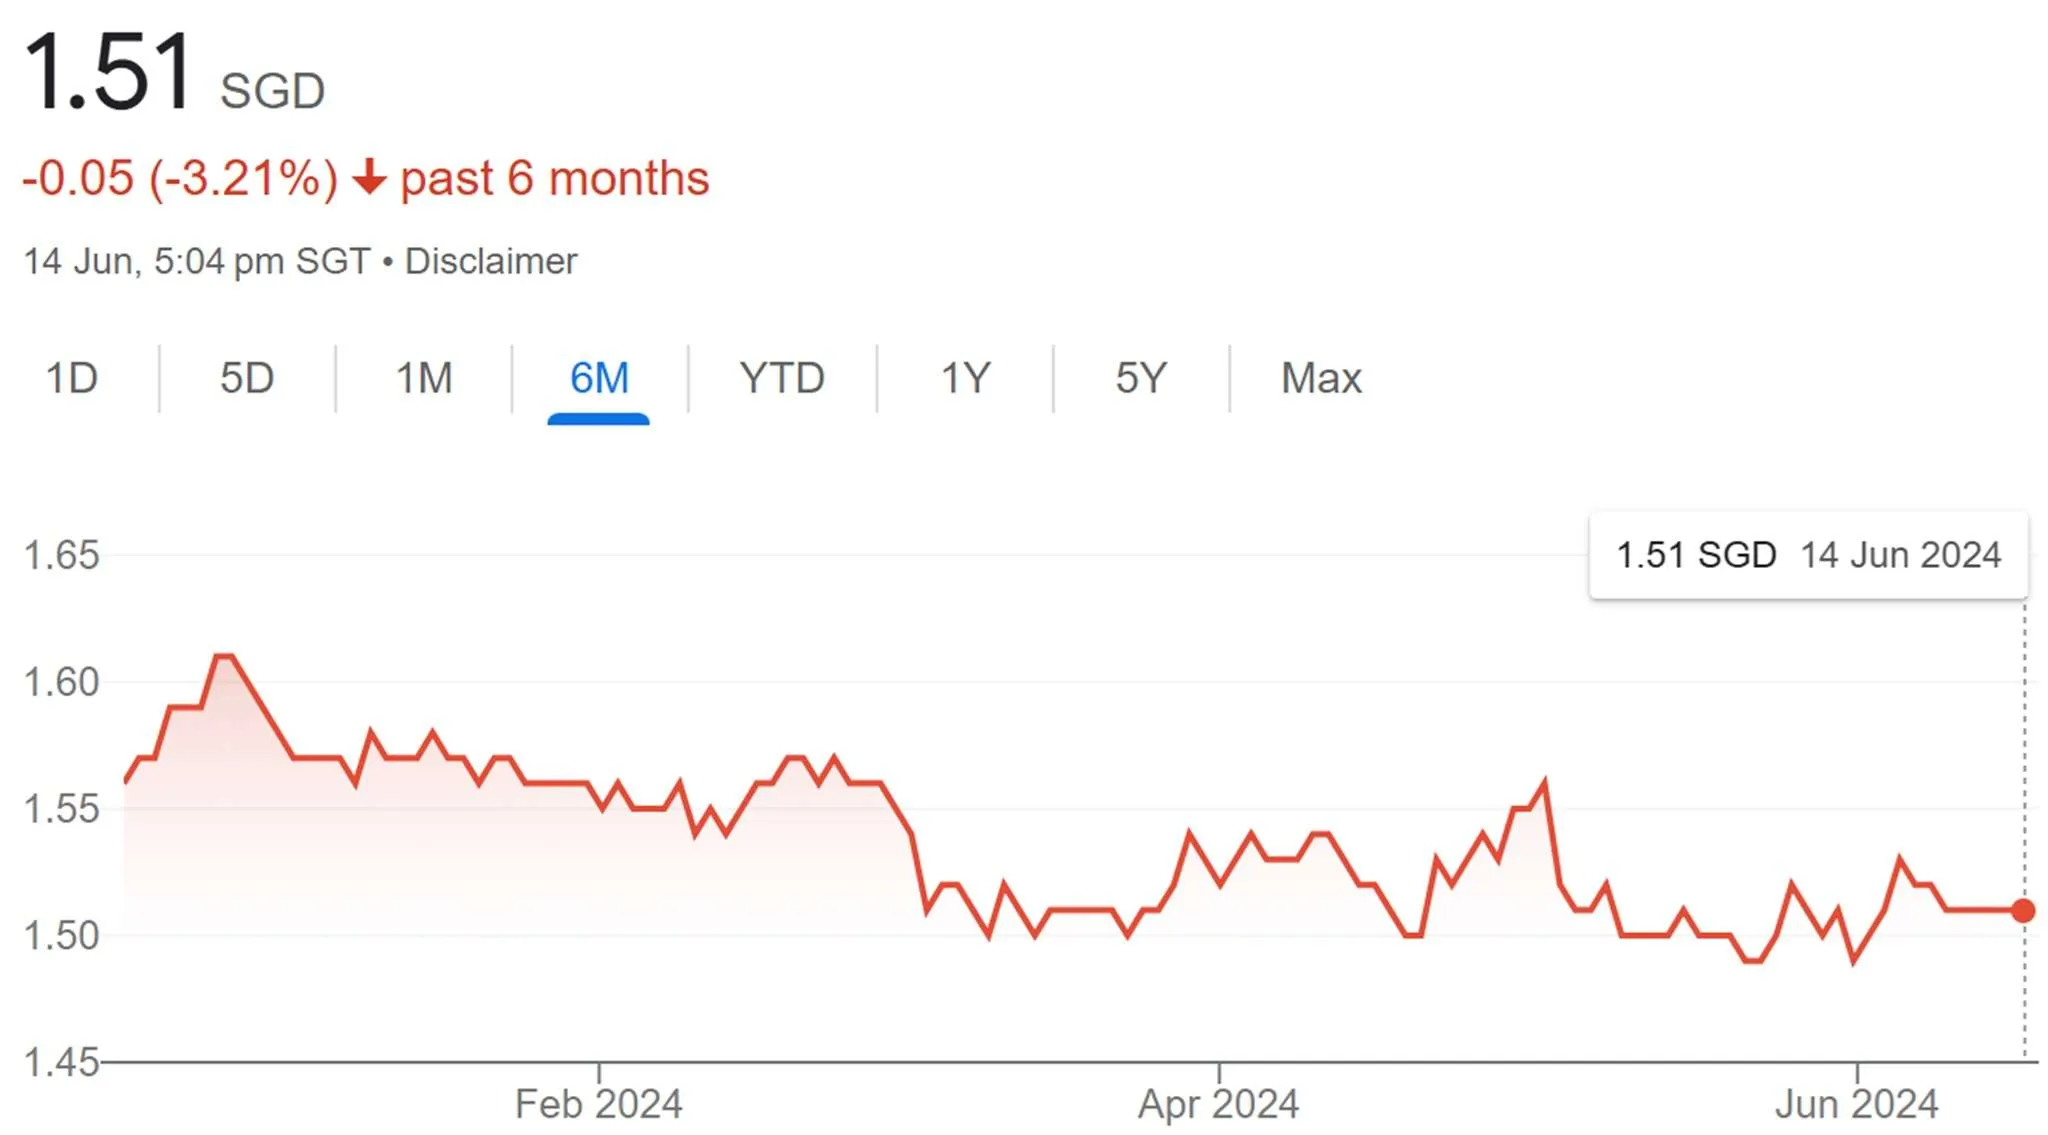Image resolution: width=2048 pixels, height=1135 pixels.
Task: Switch to the 5Y chart view
Action: click(x=1141, y=378)
